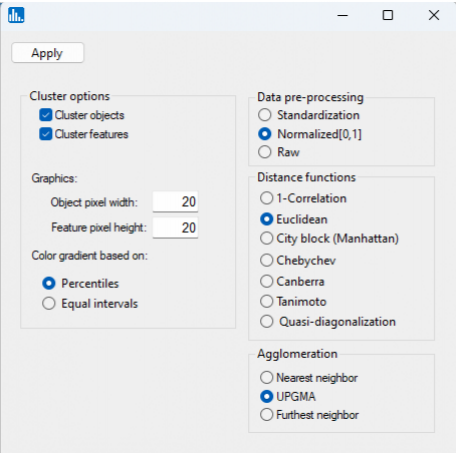Select the Percentiles radio button
This screenshot has height=453, width=456.
(x=49, y=283)
